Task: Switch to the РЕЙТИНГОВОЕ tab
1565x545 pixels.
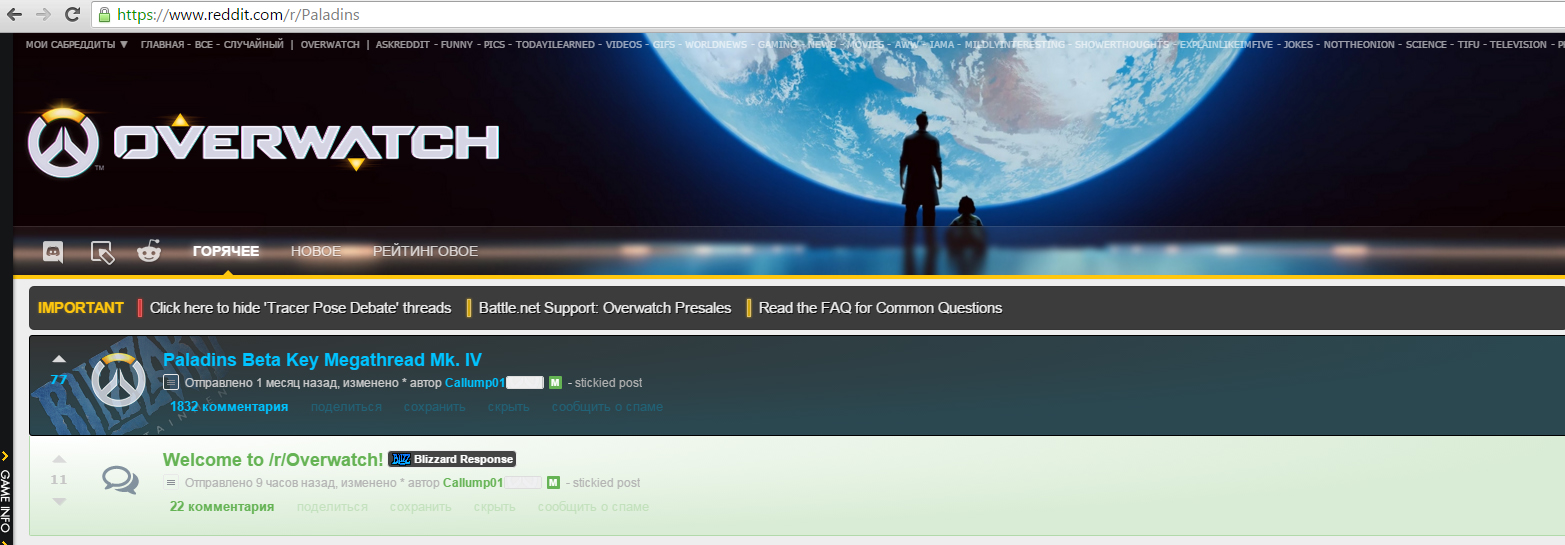Action: (425, 251)
